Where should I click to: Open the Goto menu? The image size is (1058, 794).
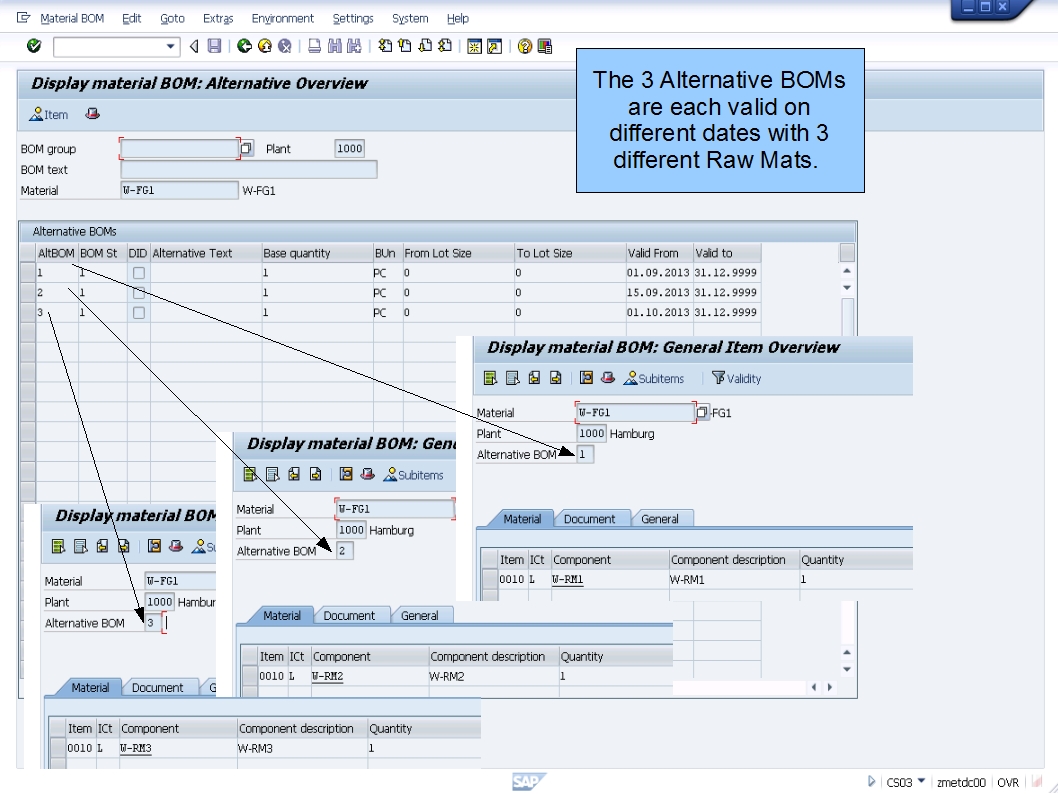click(172, 18)
